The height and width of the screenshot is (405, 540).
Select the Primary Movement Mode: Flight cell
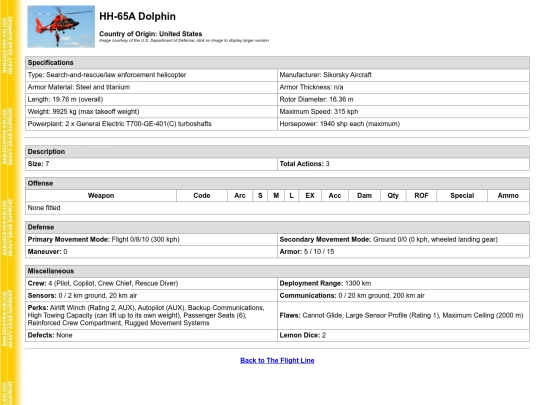coord(151,239)
